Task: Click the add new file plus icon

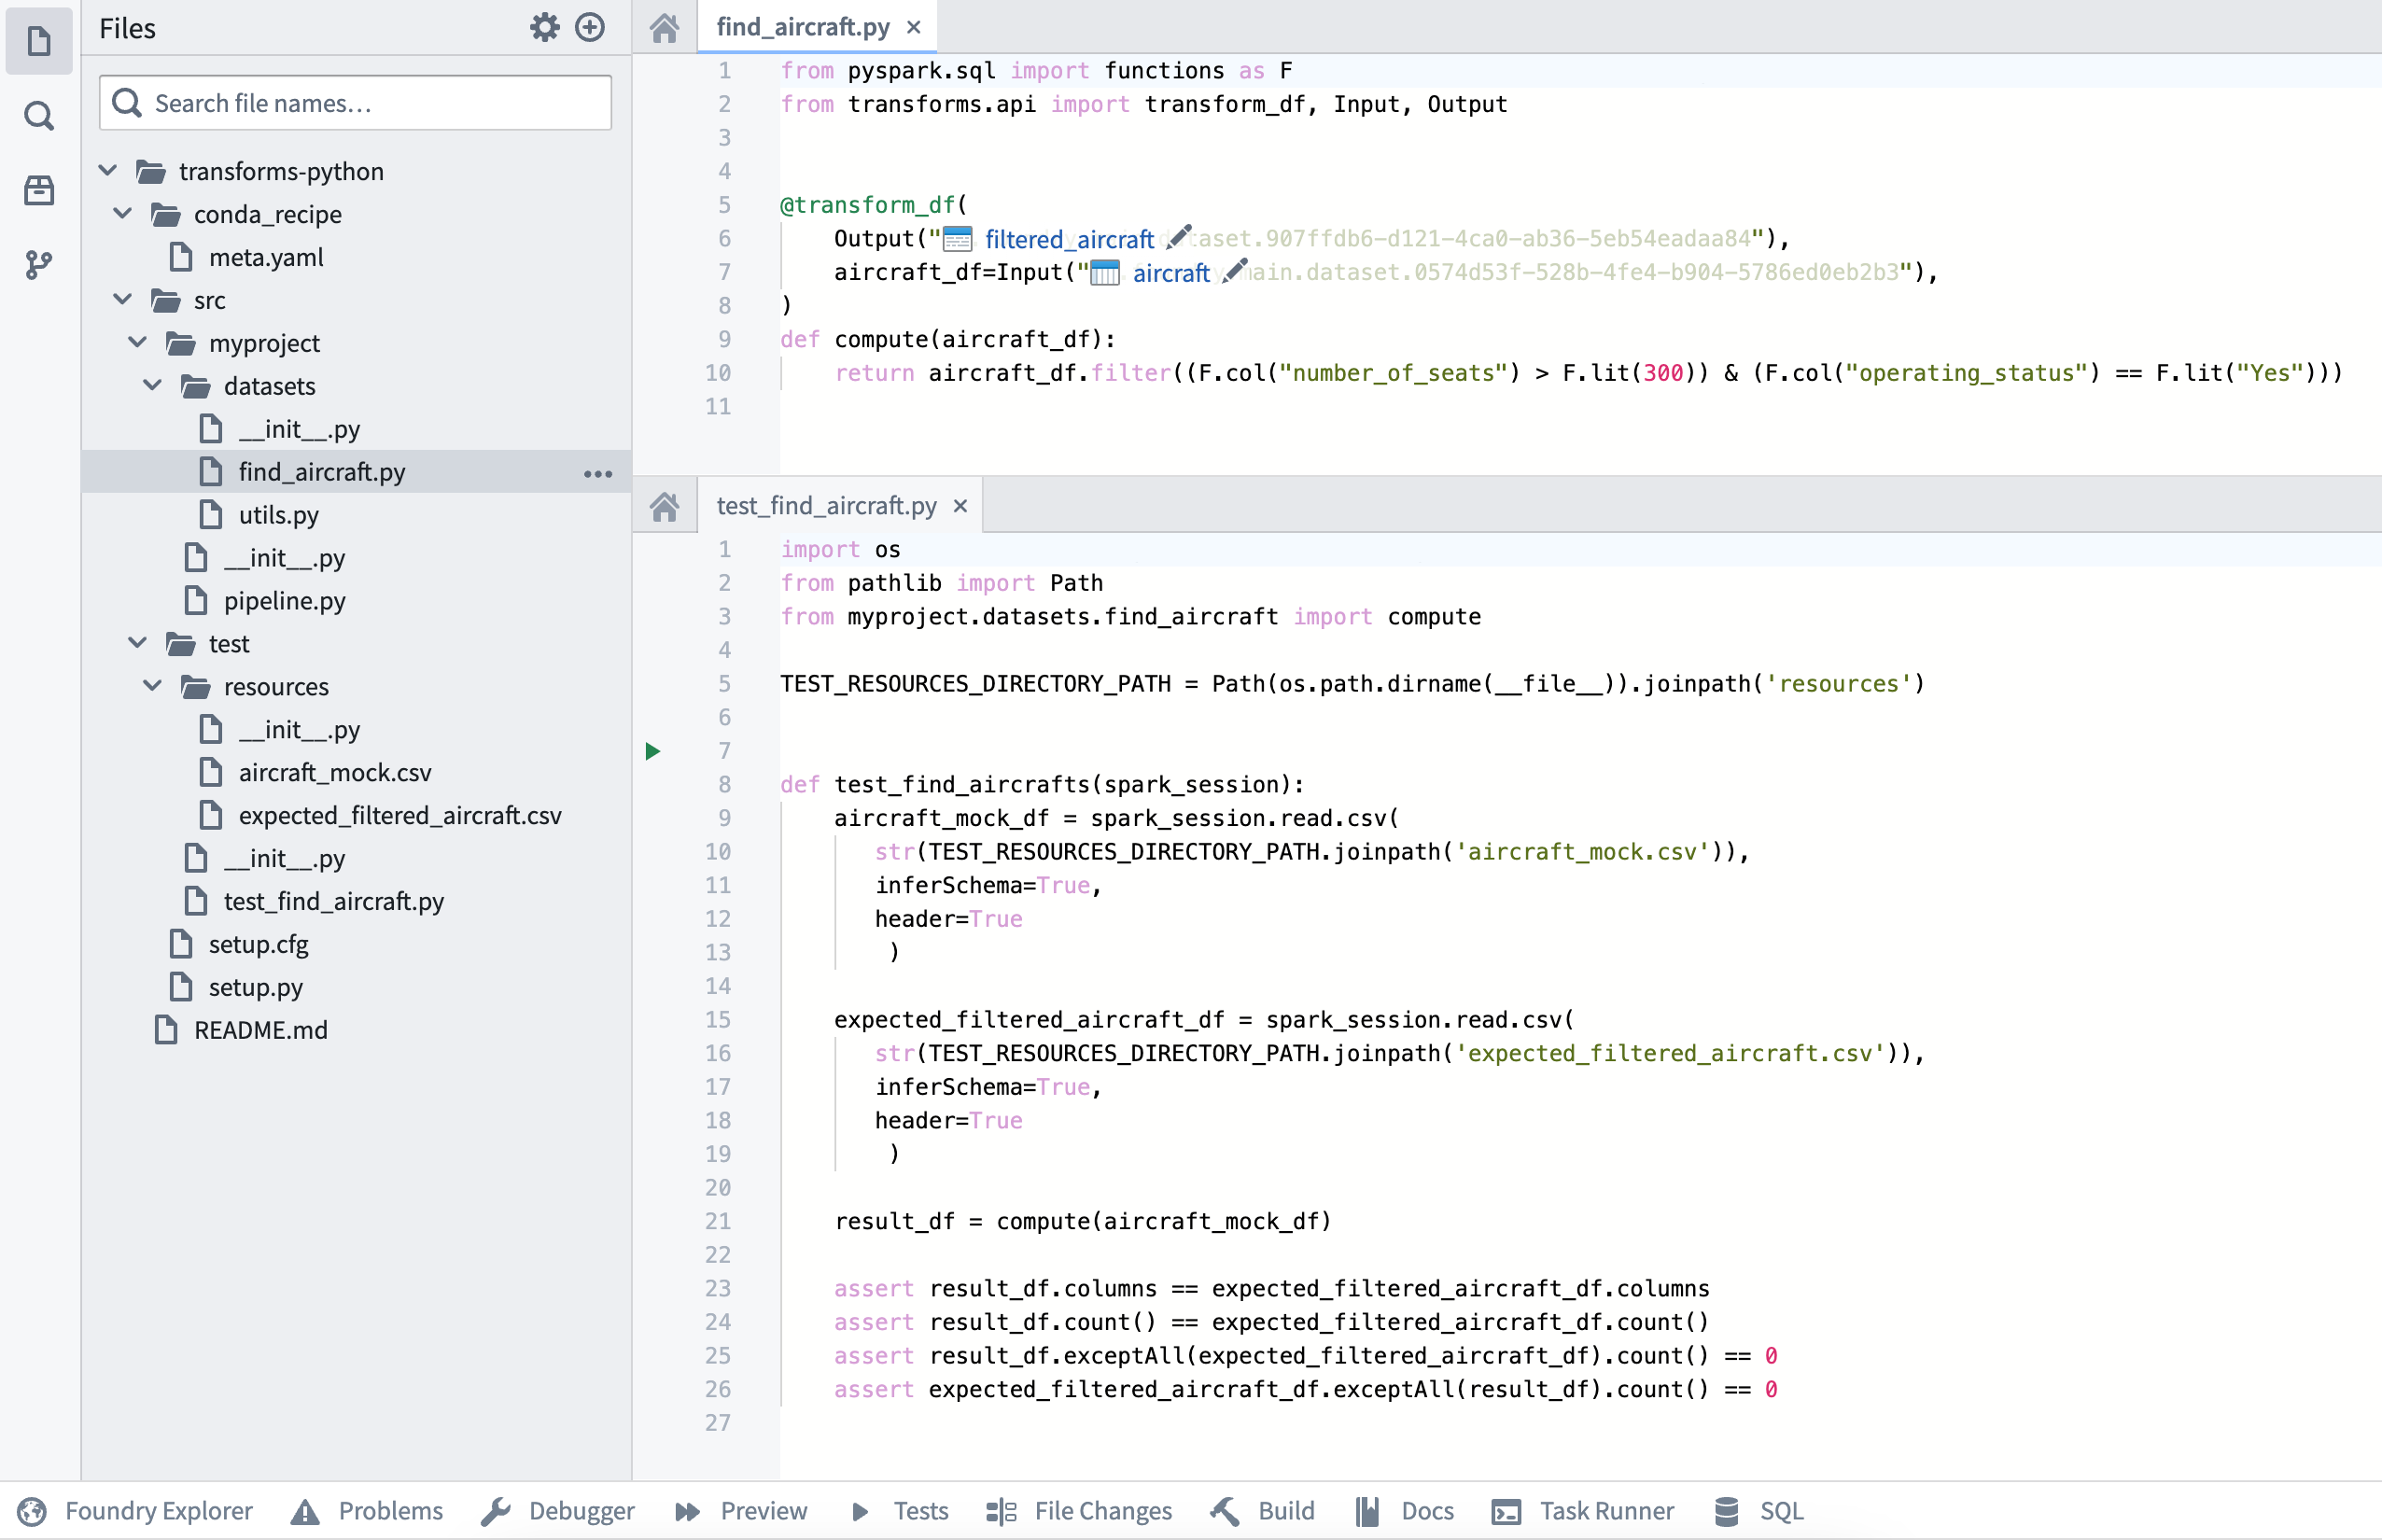Action: (590, 27)
